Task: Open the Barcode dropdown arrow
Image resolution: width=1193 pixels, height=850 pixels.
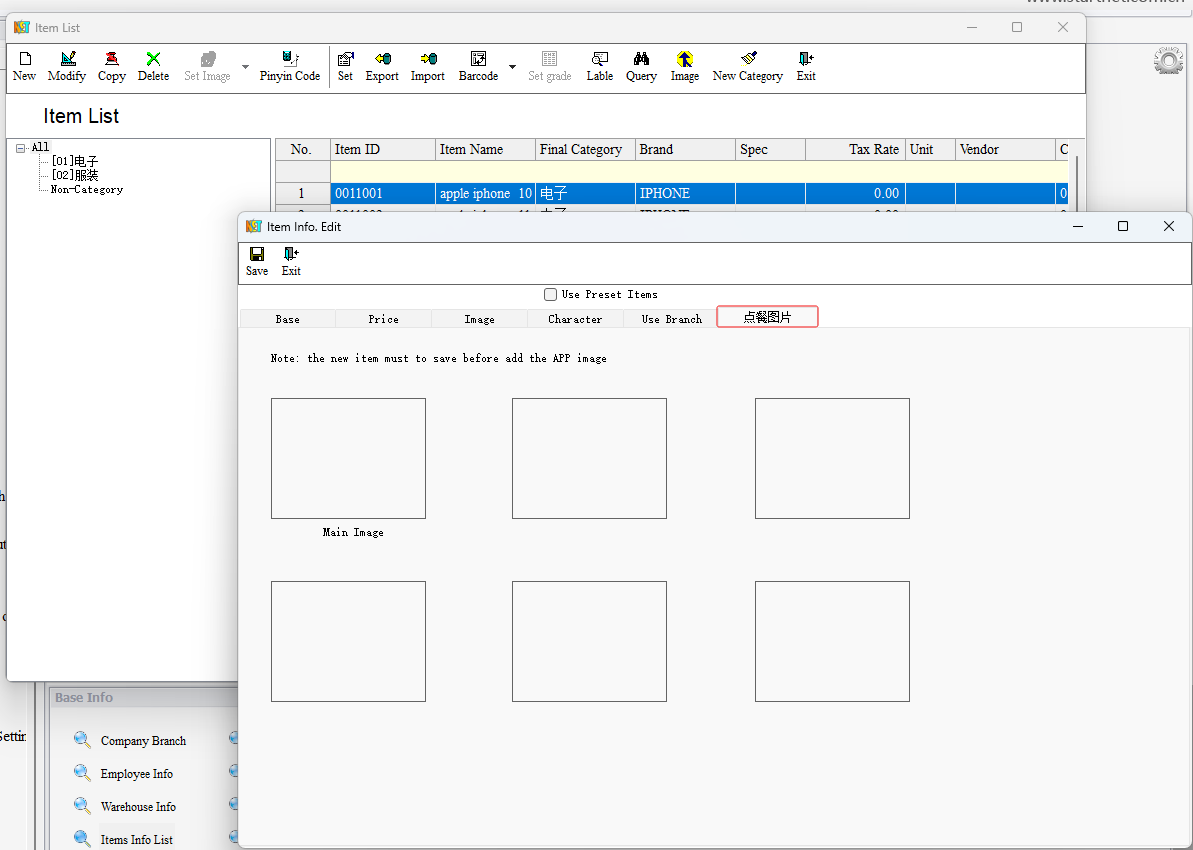Action: pos(512,68)
